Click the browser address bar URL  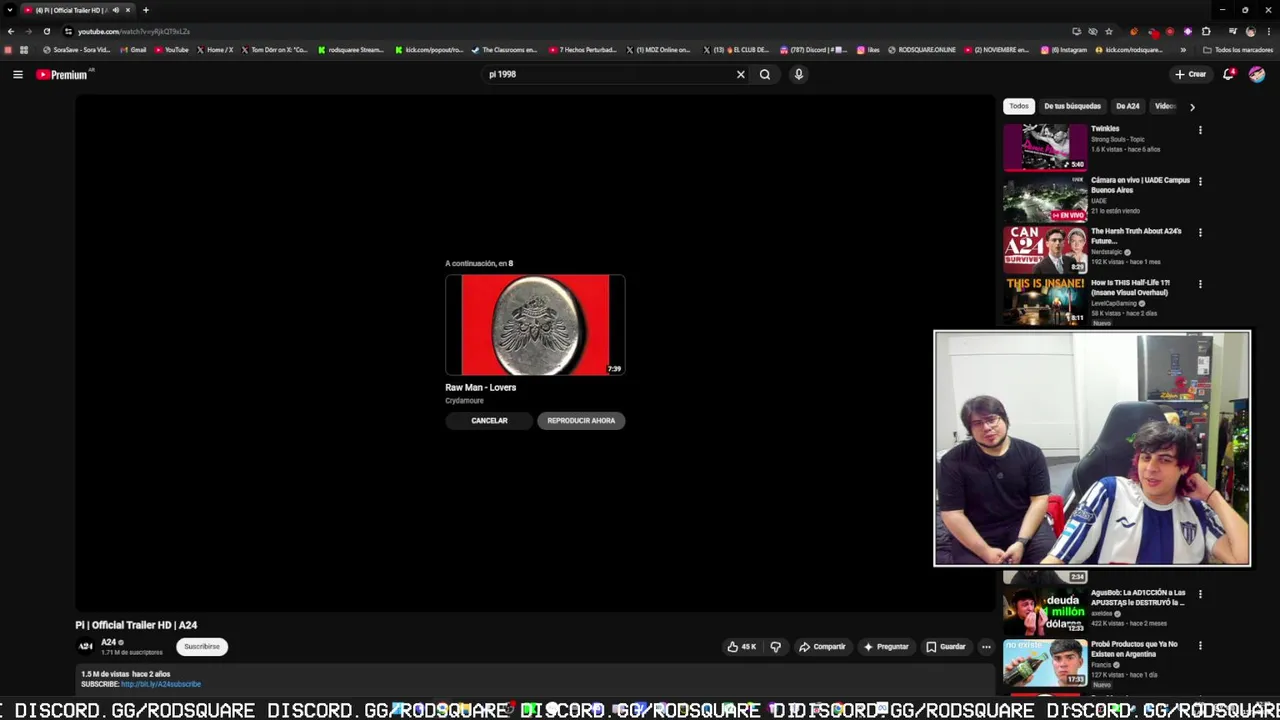point(134,31)
